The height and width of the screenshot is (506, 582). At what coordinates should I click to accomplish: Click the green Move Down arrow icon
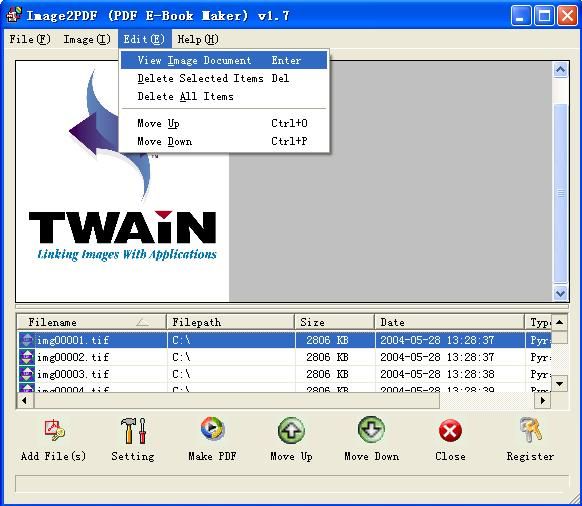pyautogui.click(x=371, y=430)
